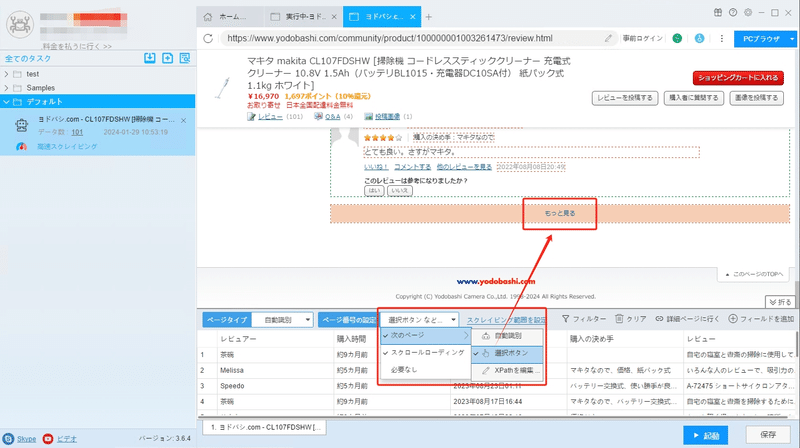Choose XPathを編集 in the submenu
The height and width of the screenshot is (448, 800).
pos(507,370)
